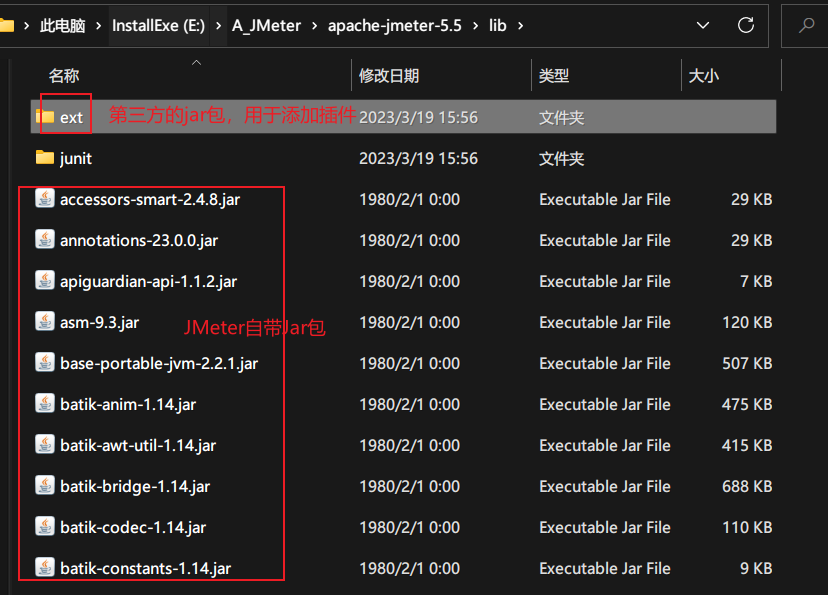Select apiguardian-api-1.1.2.jar file icon
This screenshot has width=828, height=595.
coord(45,280)
